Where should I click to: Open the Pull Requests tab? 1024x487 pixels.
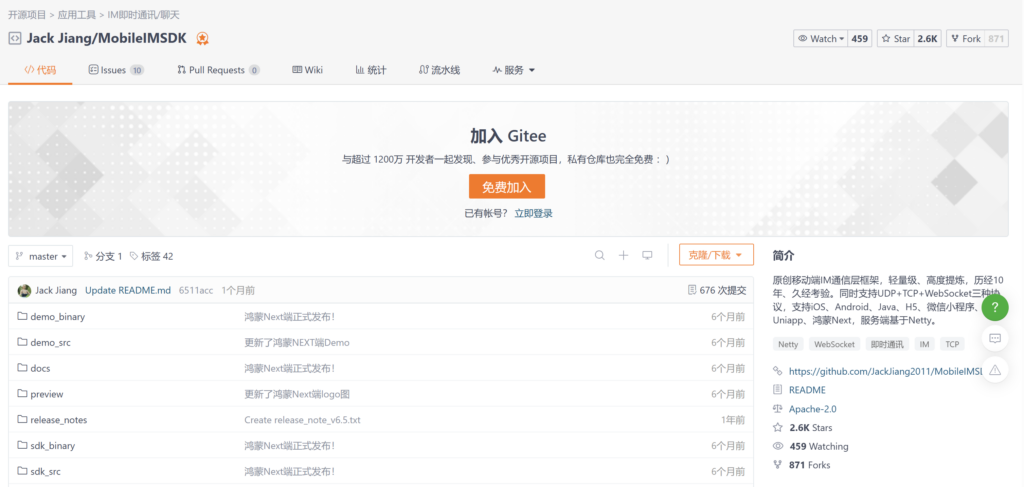tap(218, 70)
